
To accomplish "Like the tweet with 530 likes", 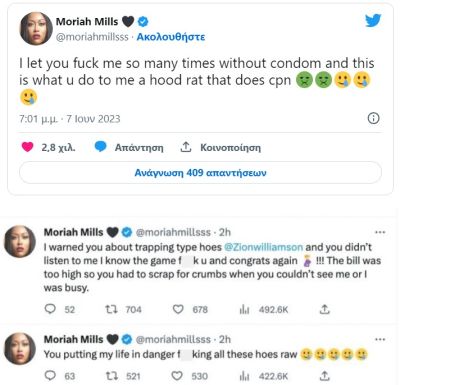I will [177, 376].
